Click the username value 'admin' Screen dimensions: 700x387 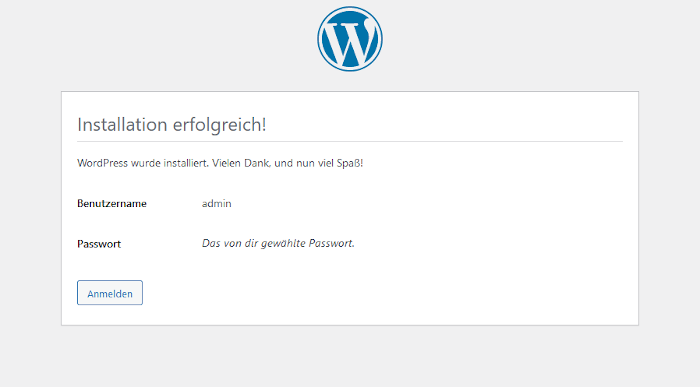pos(217,204)
